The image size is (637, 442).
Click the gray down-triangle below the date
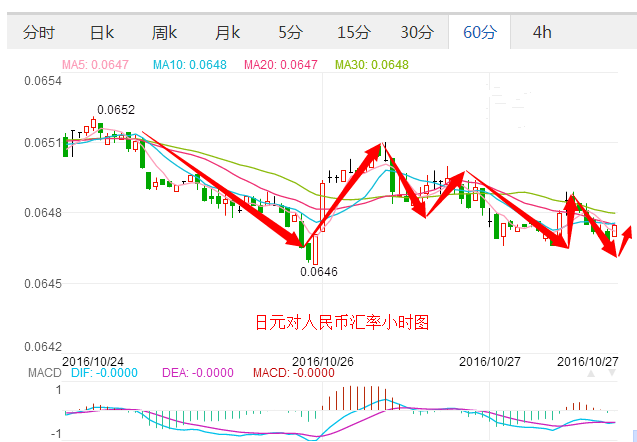pyautogui.click(x=612, y=373)
